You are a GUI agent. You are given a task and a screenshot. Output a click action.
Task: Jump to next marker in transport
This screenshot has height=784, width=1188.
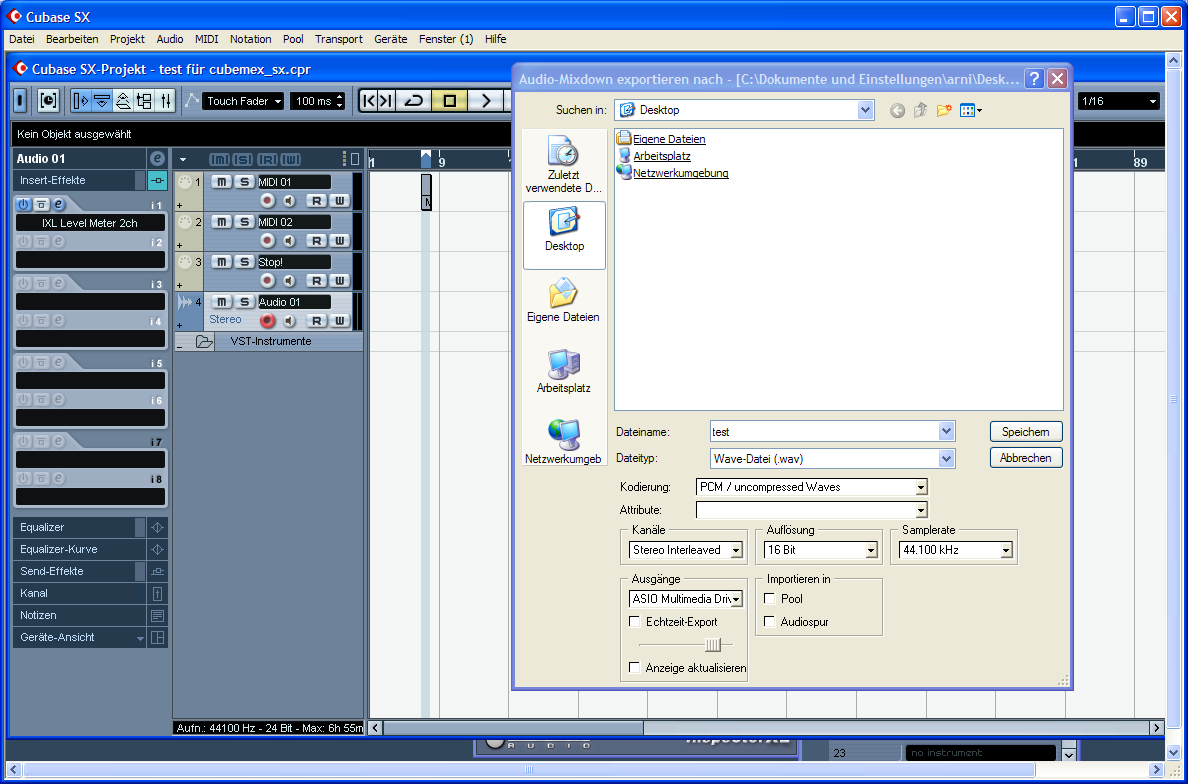[386, 101]
